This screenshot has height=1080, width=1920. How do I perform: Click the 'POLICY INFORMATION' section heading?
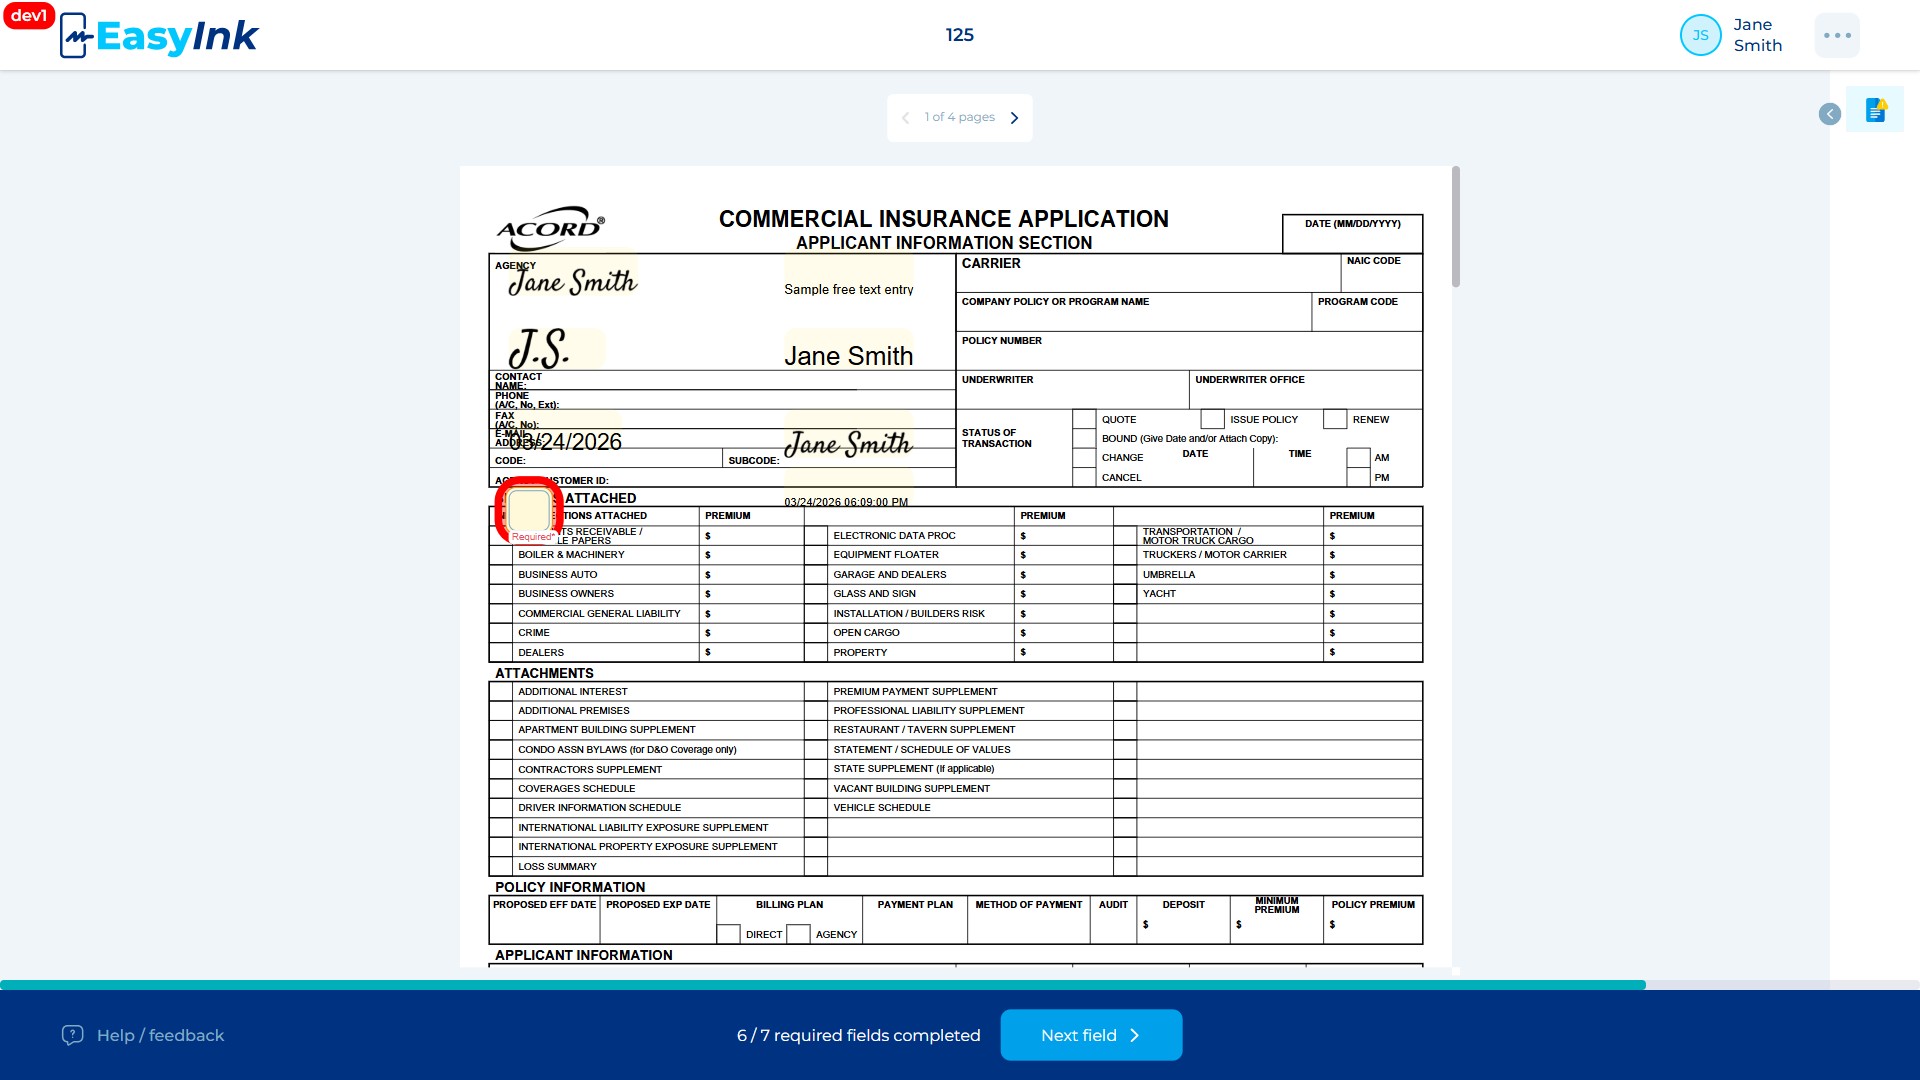(x=570, y=887)
